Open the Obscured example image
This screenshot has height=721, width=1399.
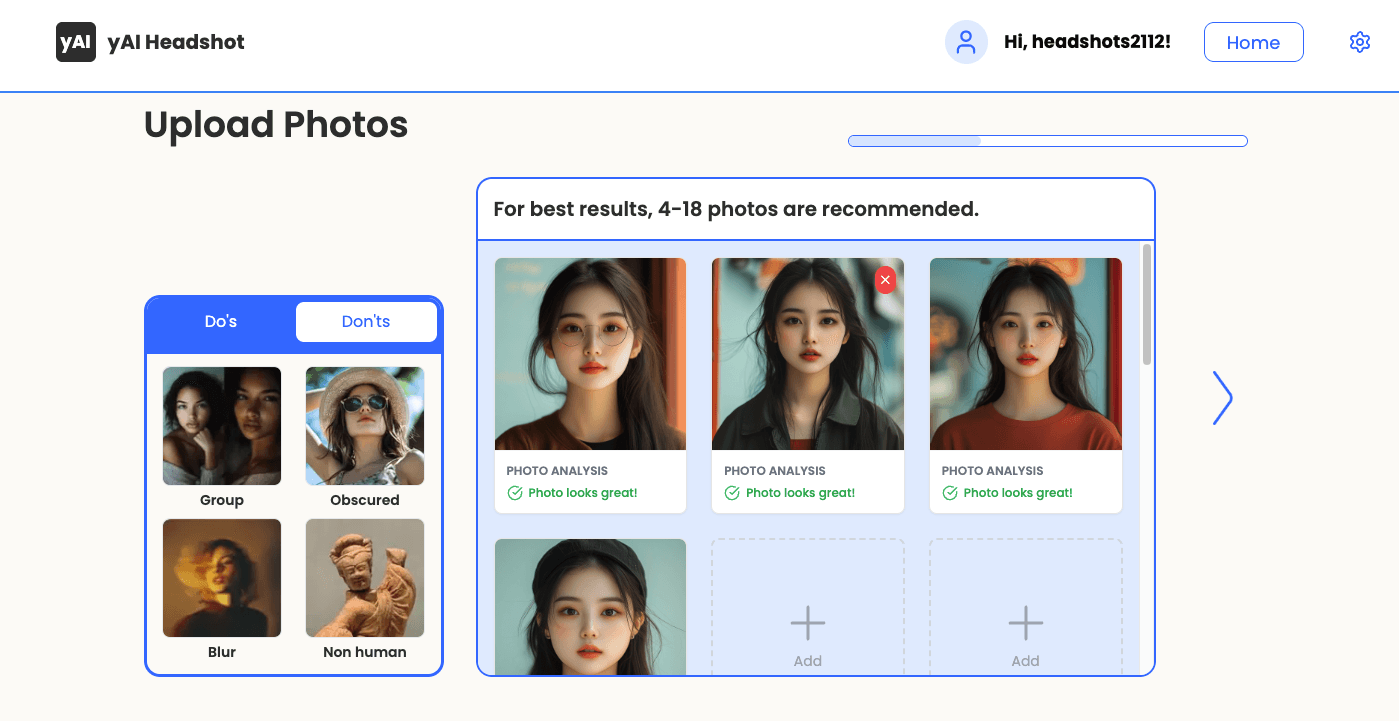365,426
